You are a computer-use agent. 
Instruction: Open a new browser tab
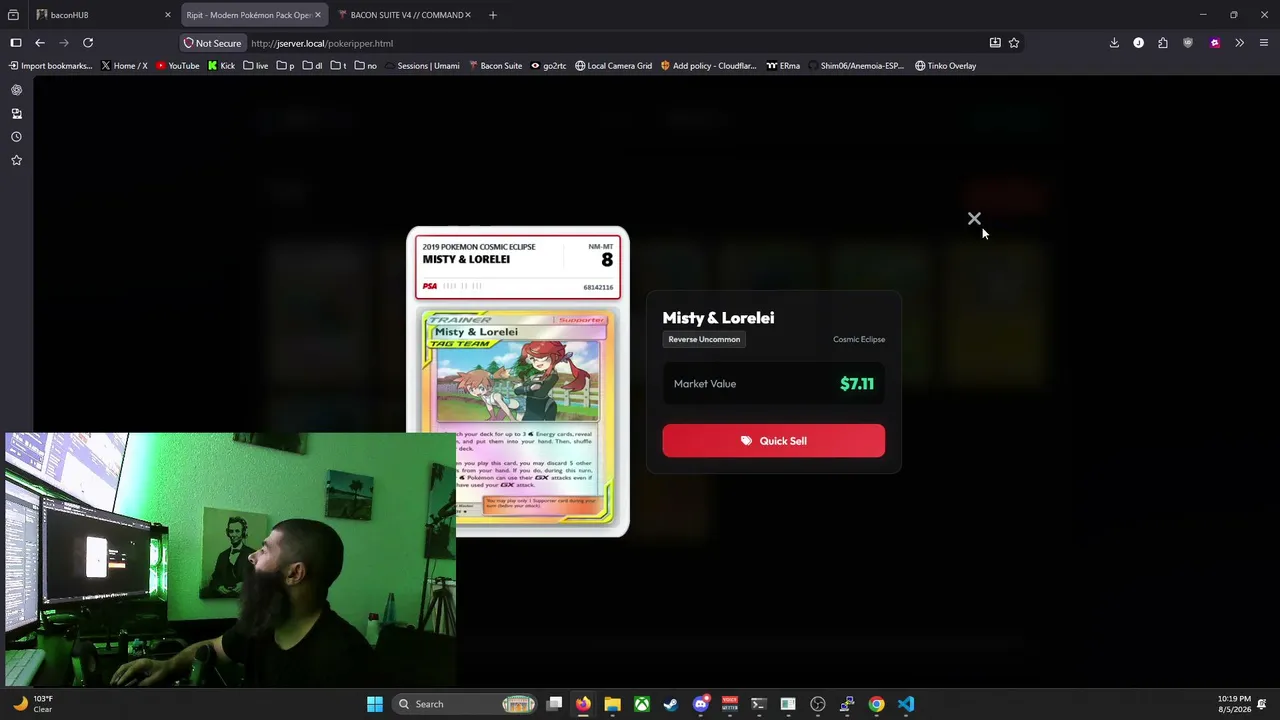[492, 15]
